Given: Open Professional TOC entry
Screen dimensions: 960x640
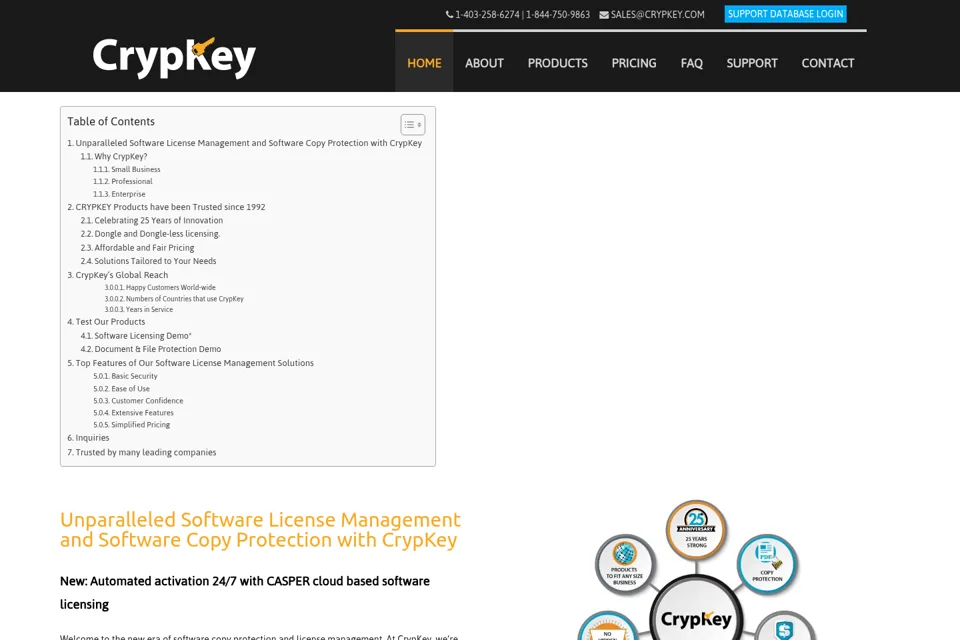Looking at the screenshot, I should (122, 181).
